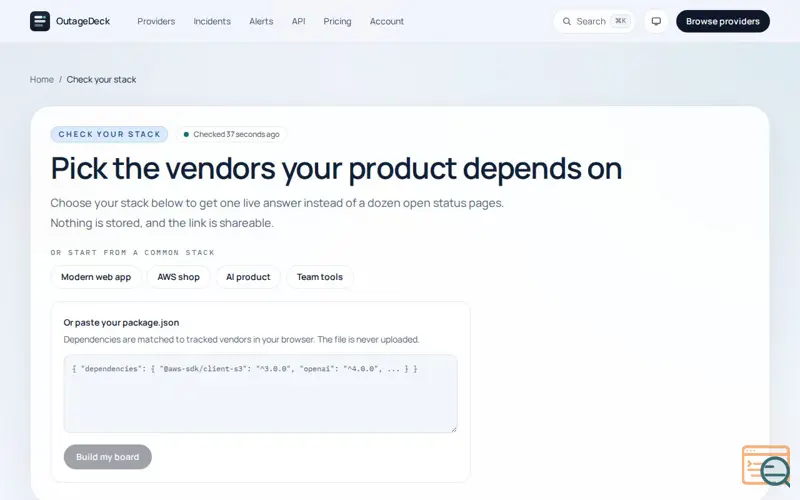Click the Check your stack breadcrumb
This screenshot has height=500, width=800.
coord(102,80)
